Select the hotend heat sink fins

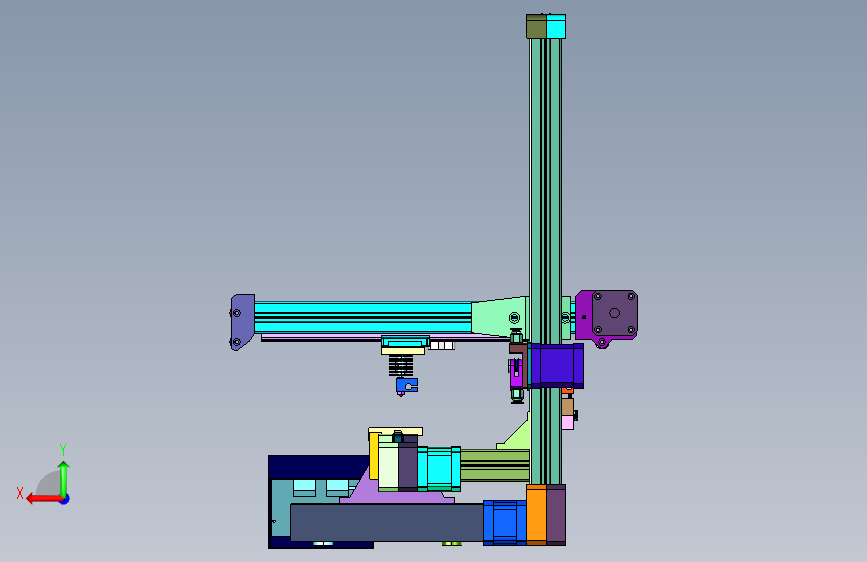tap(401, 366)
